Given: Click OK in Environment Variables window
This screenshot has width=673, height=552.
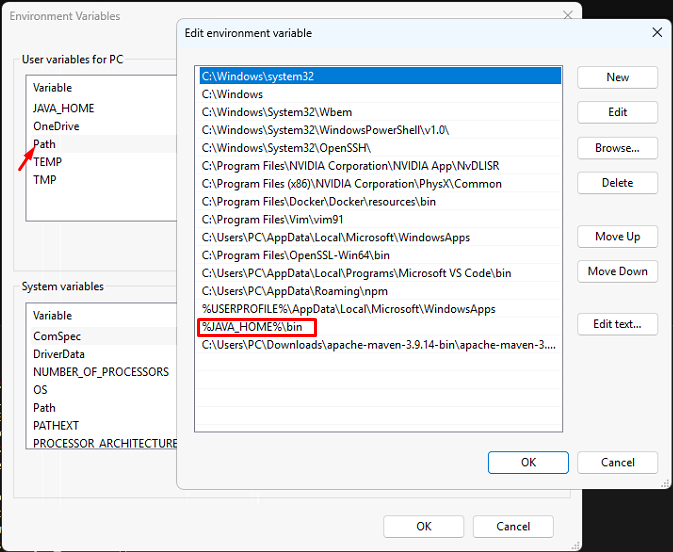Looking at the screenshot, I should [424, 526].
